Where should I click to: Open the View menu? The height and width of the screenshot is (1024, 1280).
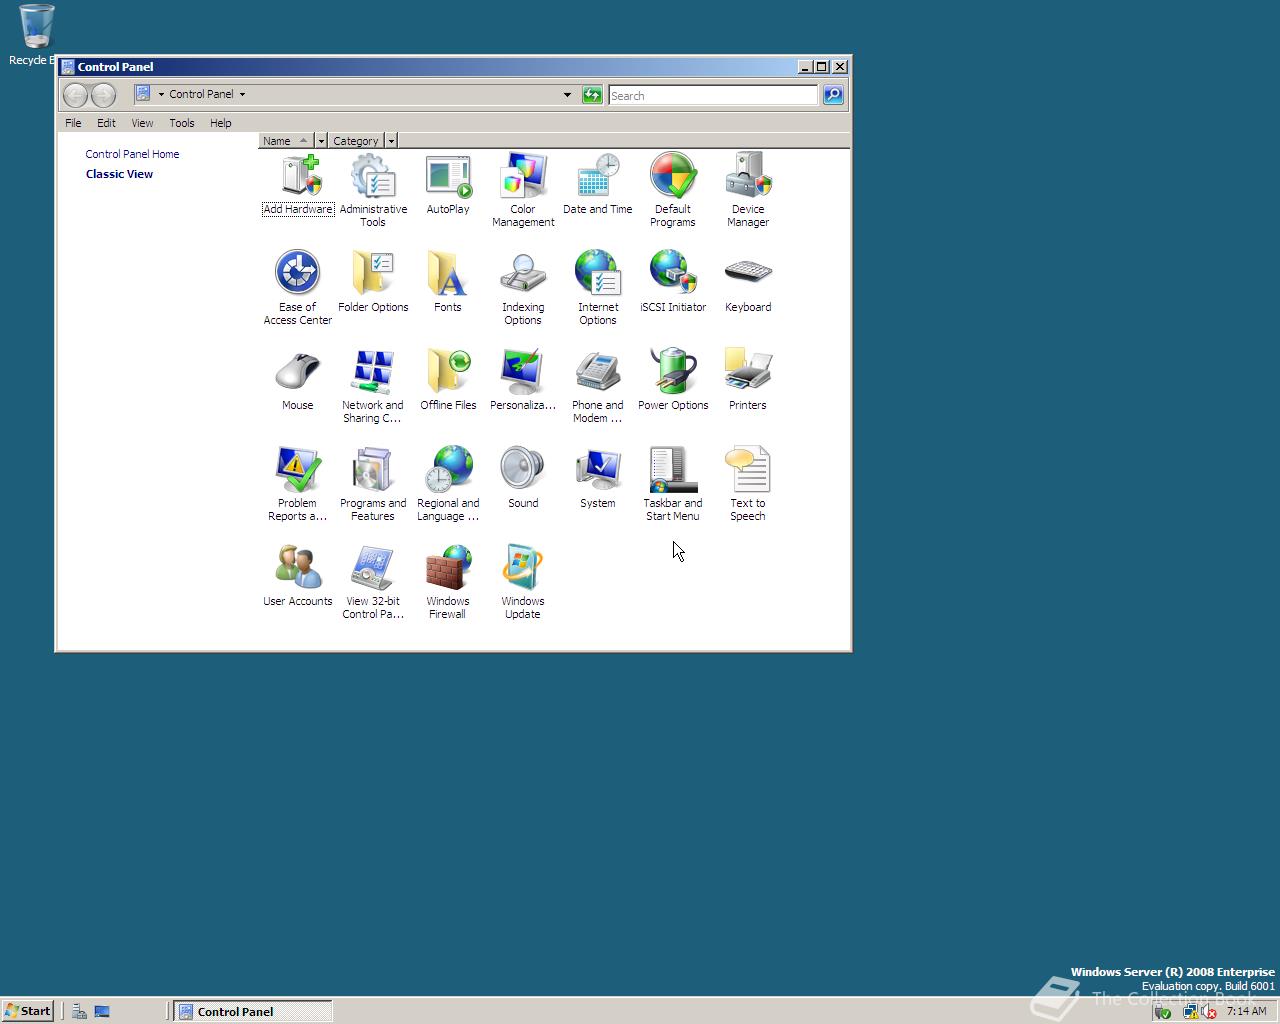coord(142,123)
